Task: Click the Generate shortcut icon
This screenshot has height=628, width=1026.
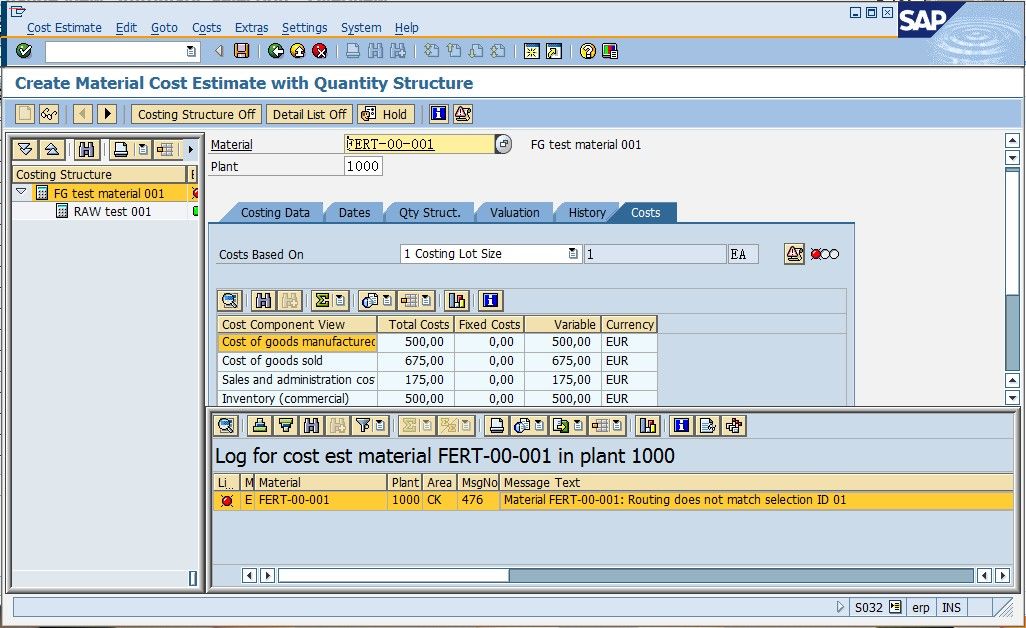Action: pyautogui.click(x=554, y=51)
